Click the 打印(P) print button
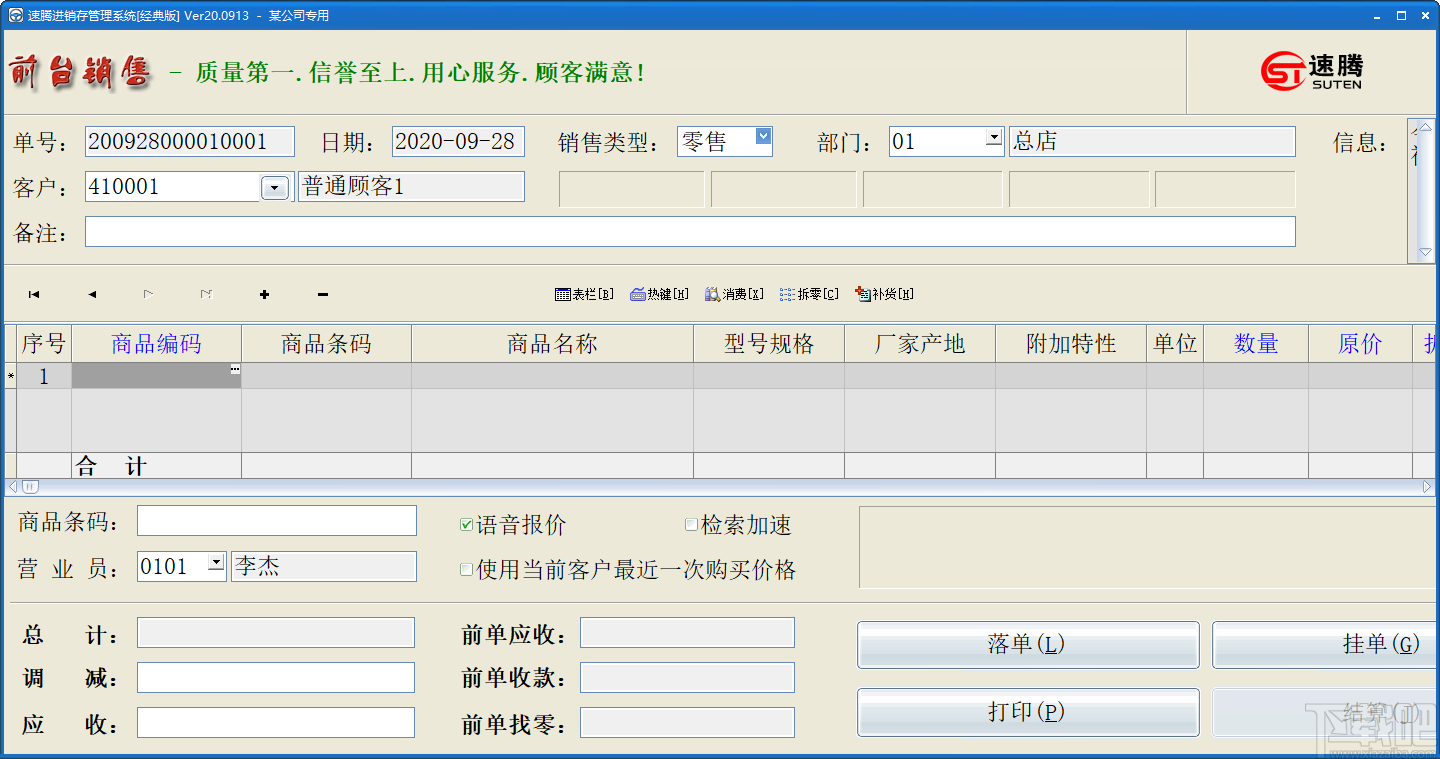Screen dimensions: 1440x759 click(1027, 712)
